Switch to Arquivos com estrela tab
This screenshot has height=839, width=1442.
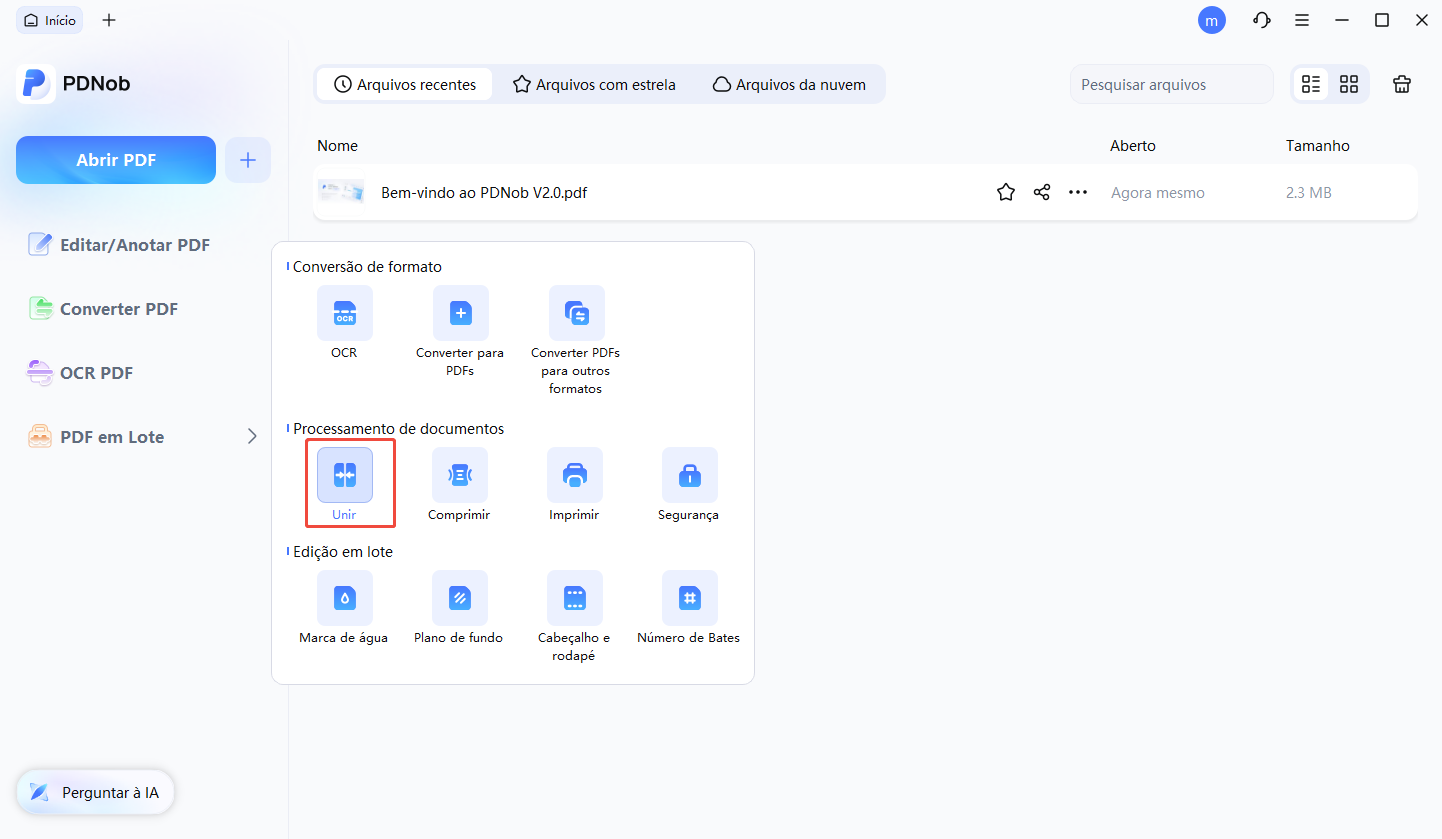594,85
